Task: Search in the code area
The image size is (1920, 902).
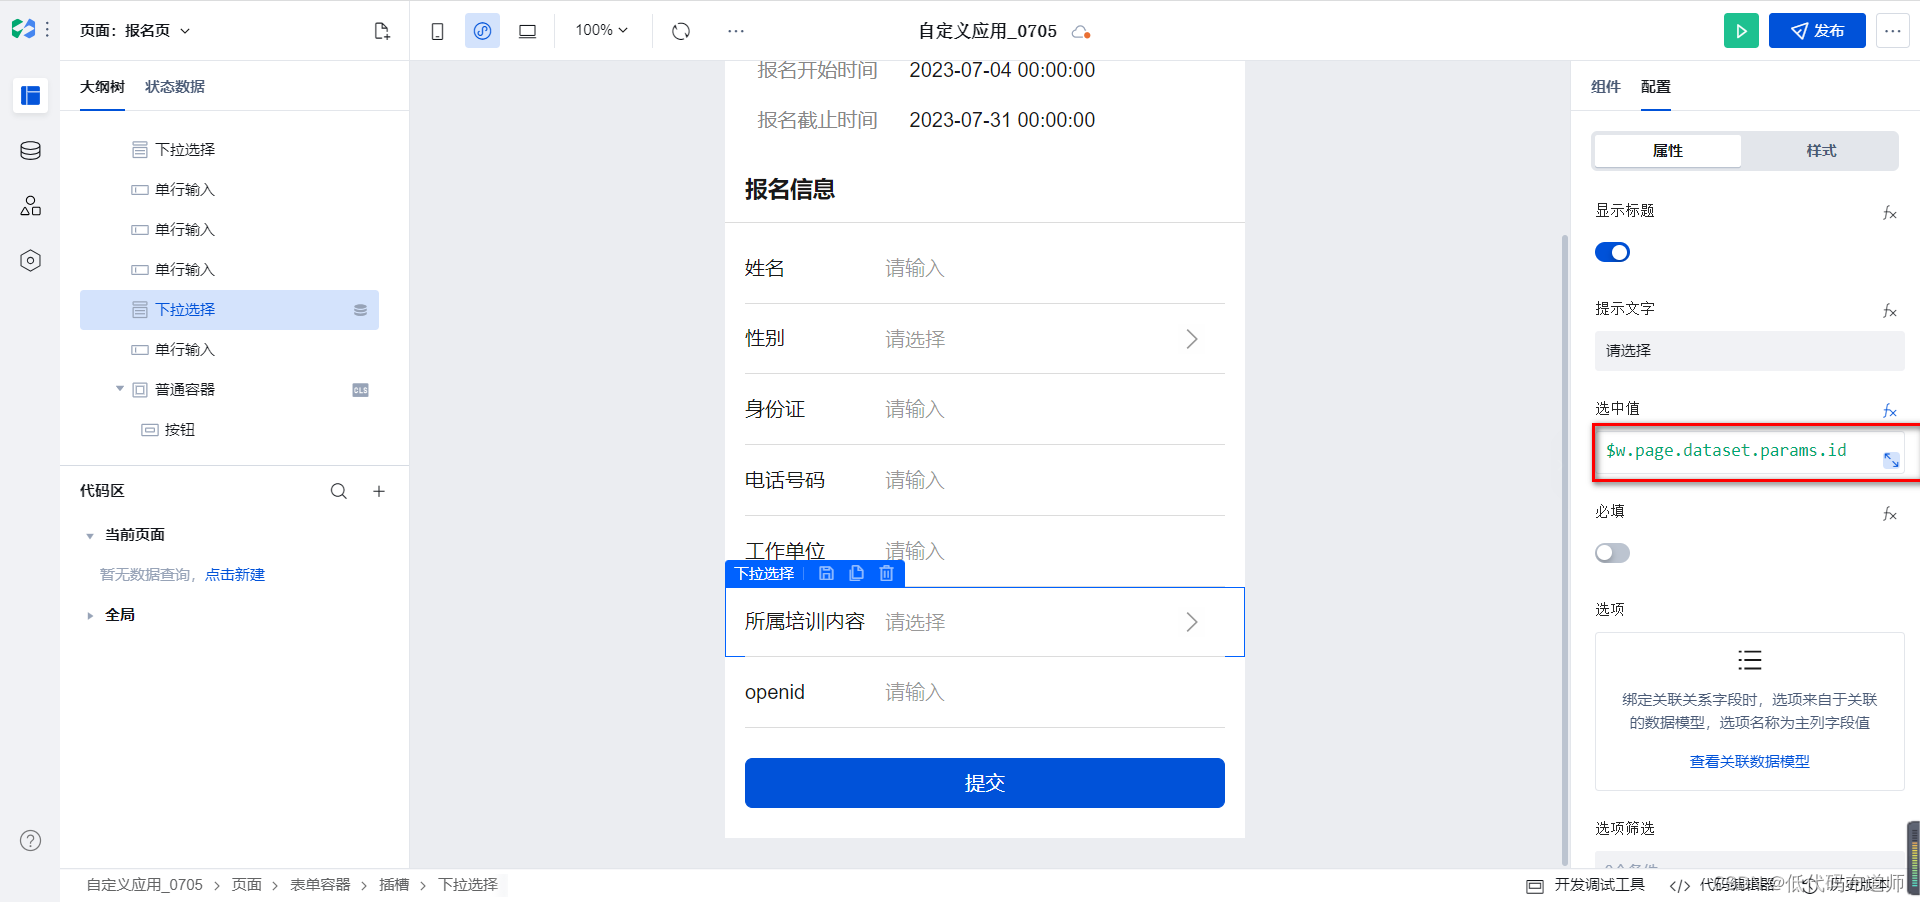Action: click(x=339, y=491)
